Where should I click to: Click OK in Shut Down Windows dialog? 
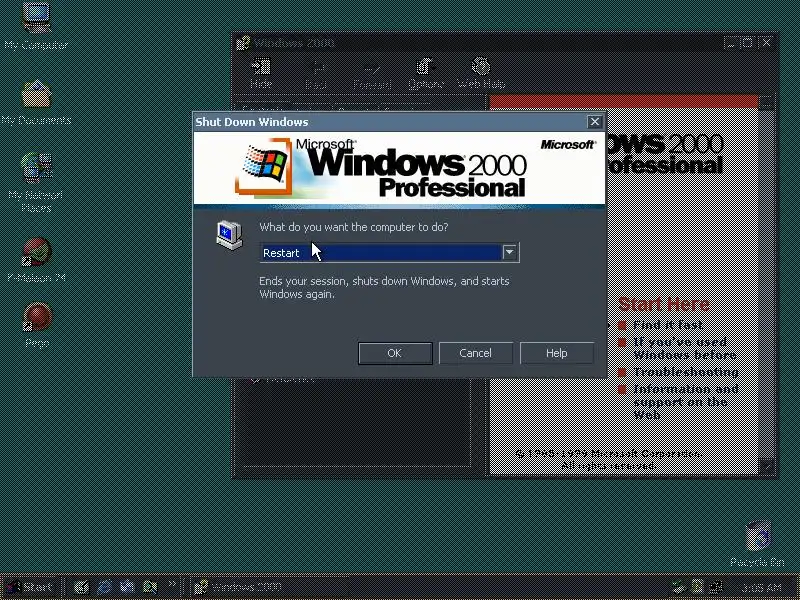click(x=395, y=353)
